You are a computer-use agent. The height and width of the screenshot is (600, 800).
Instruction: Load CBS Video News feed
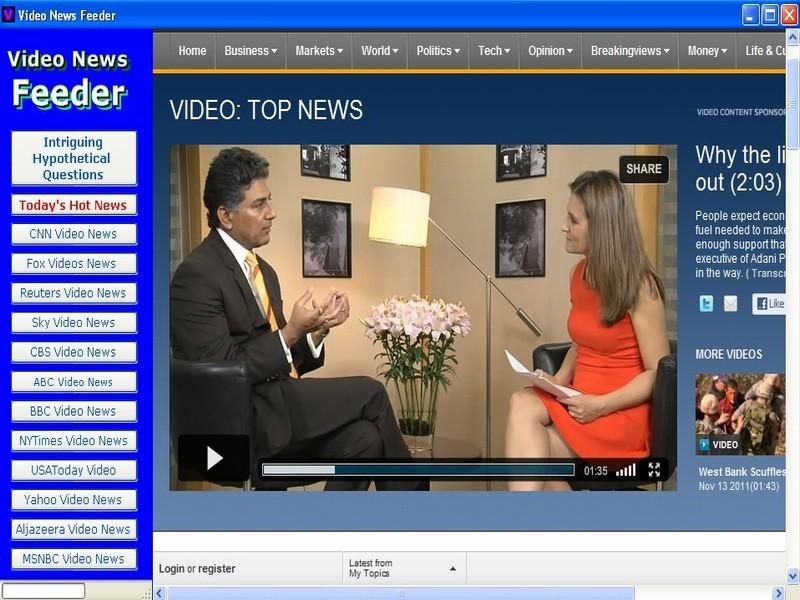73,353
